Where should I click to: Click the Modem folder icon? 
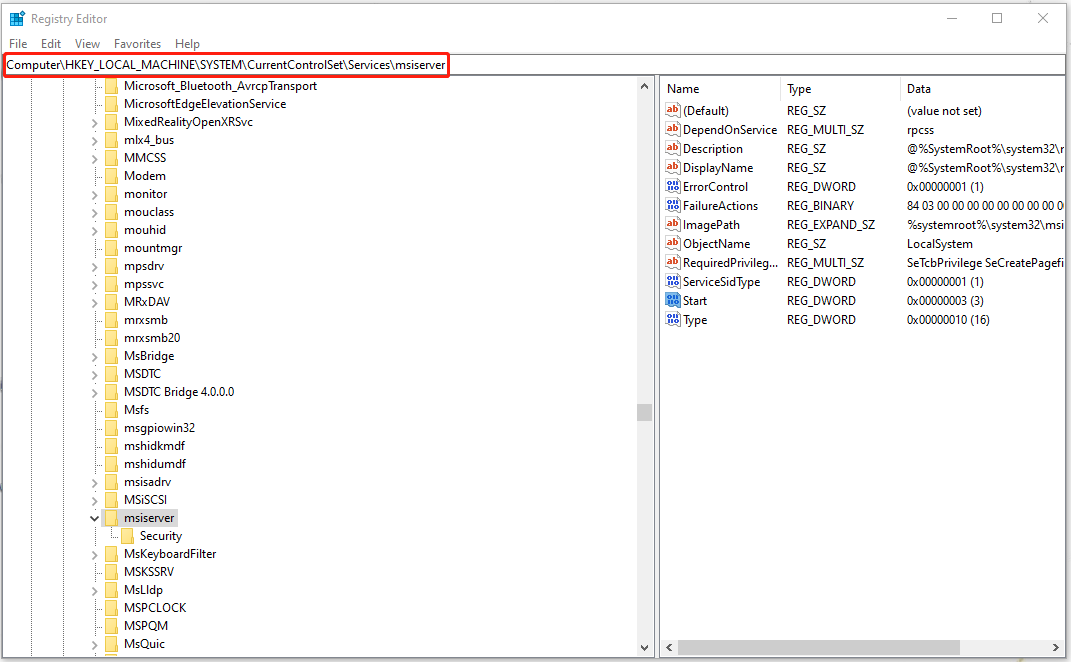(x=111, y=176)
